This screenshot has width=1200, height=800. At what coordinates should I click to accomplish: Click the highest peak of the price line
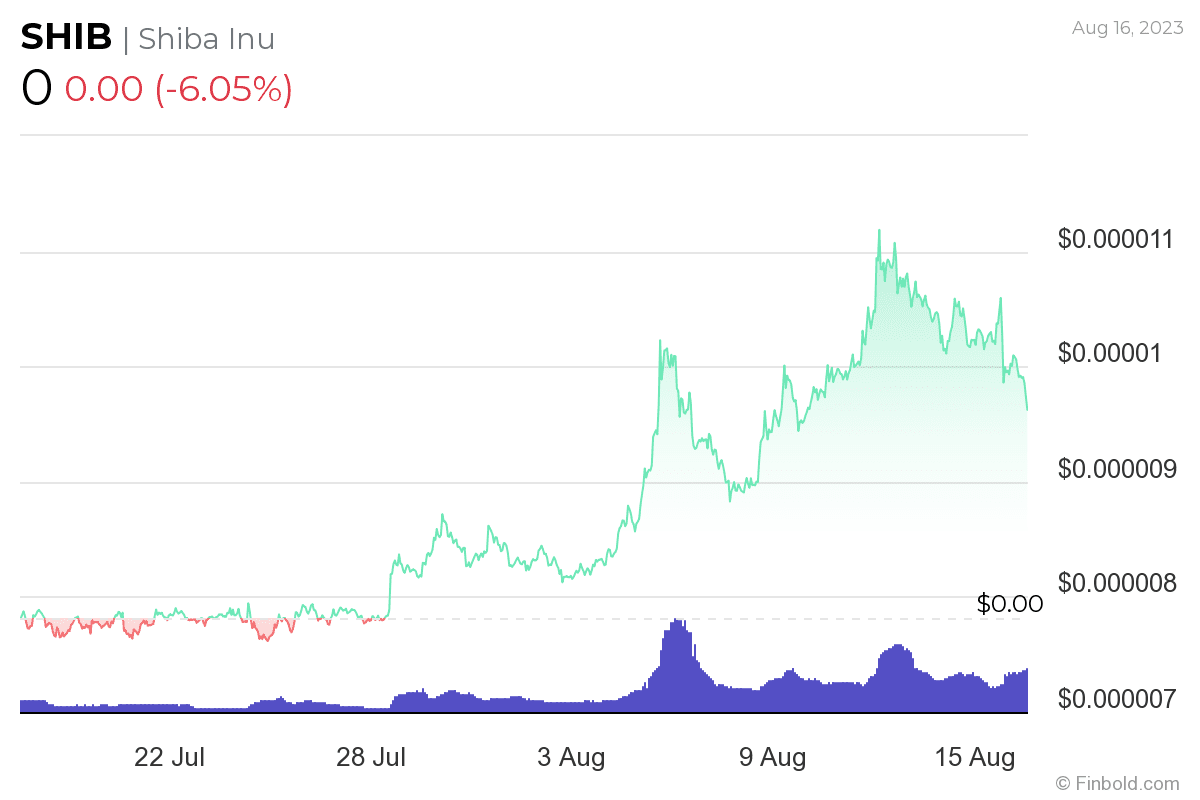[x=879, y=231]
